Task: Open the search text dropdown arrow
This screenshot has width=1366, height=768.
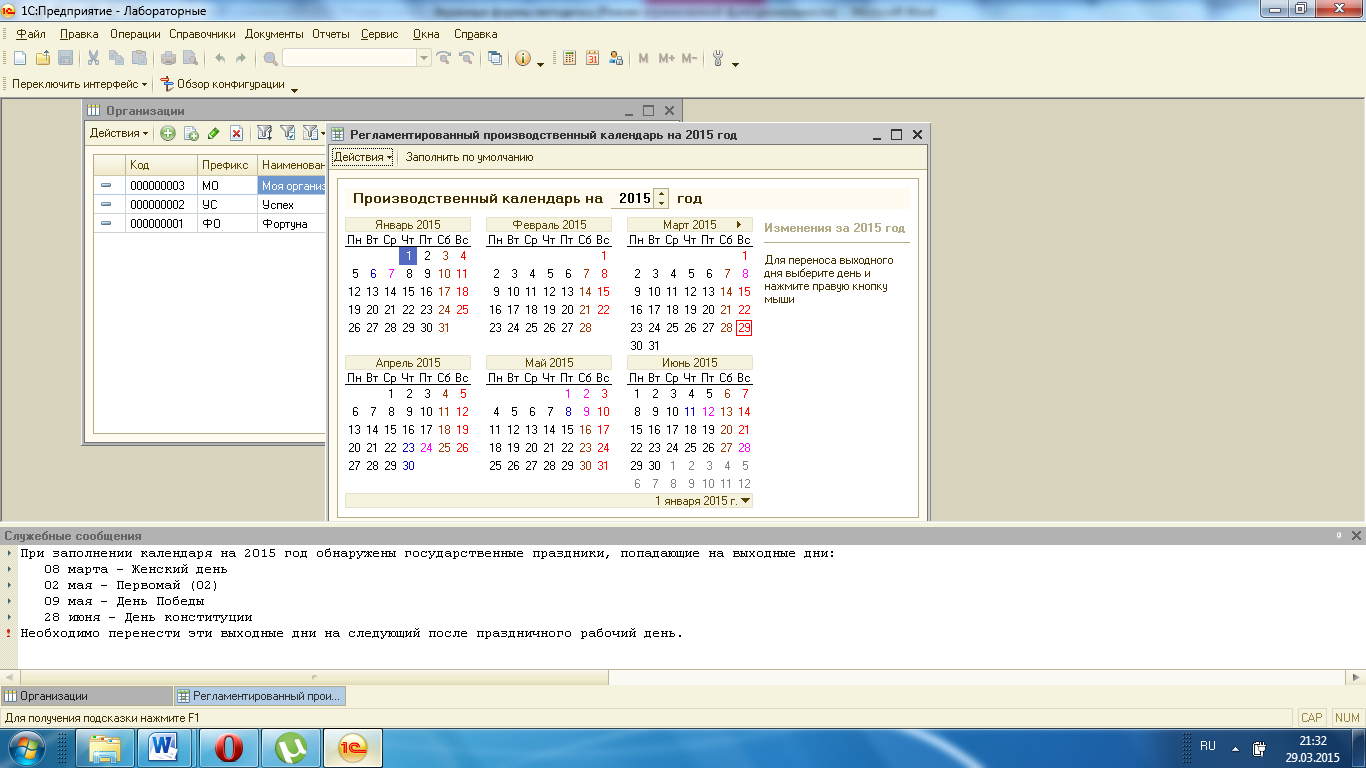Action: tap(424, 58)
